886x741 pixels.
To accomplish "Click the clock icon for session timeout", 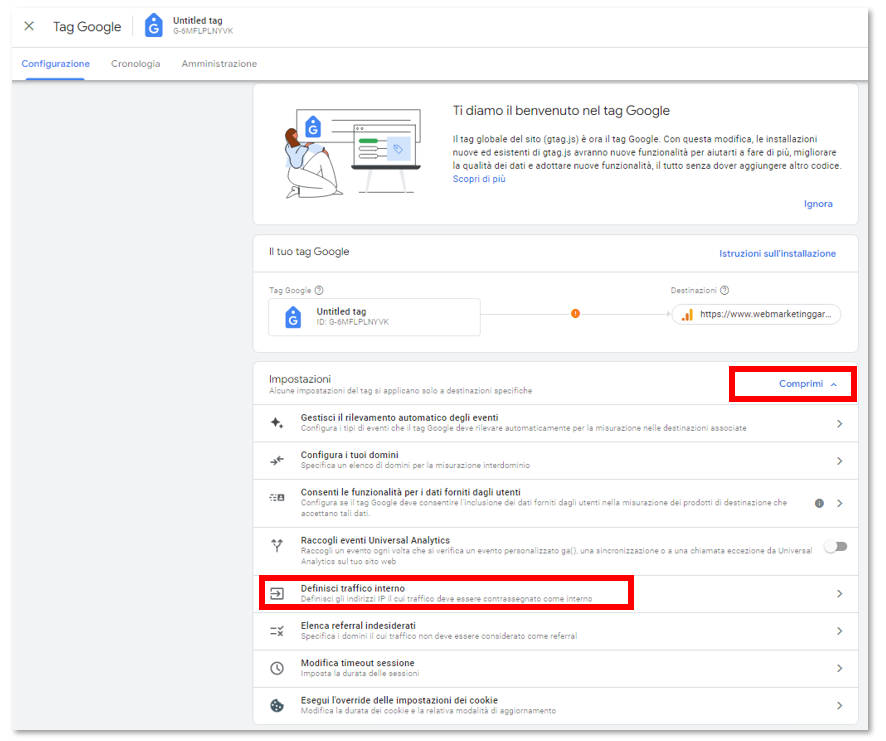I will (277, 668).
